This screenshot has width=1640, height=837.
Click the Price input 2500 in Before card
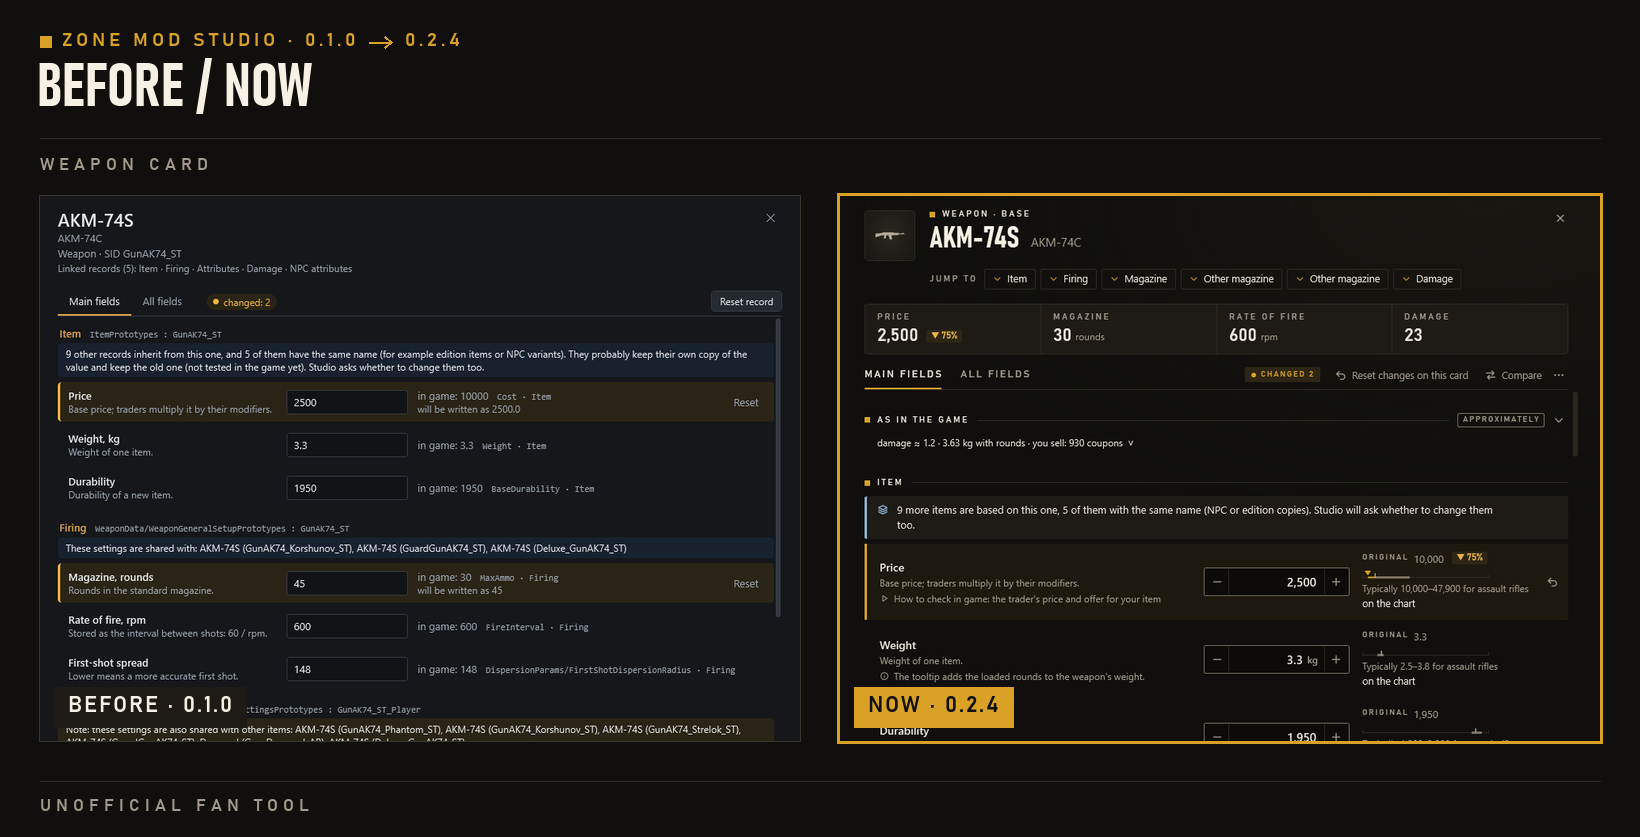(347, 402)
